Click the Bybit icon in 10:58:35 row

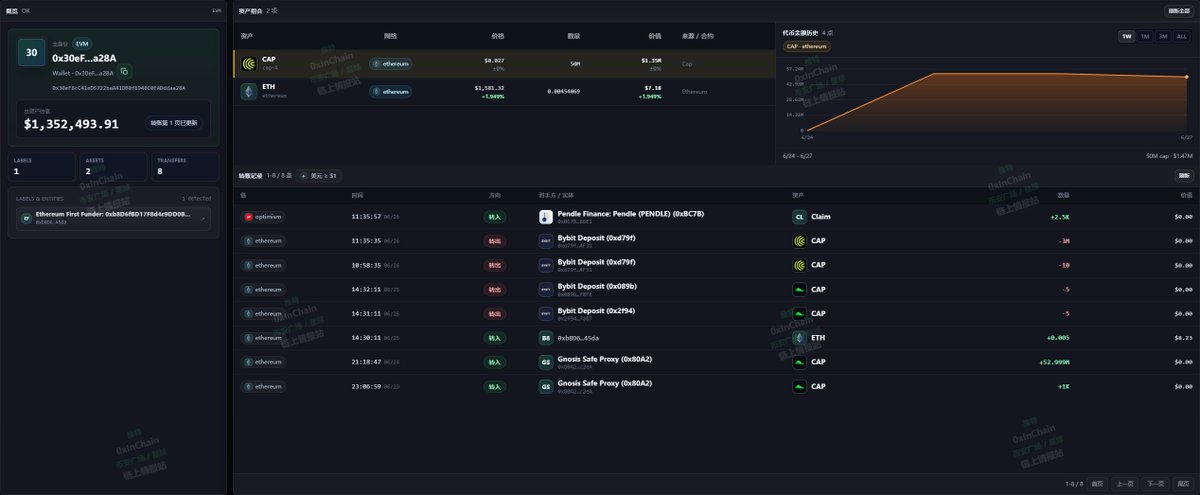[x=546, y=265]
